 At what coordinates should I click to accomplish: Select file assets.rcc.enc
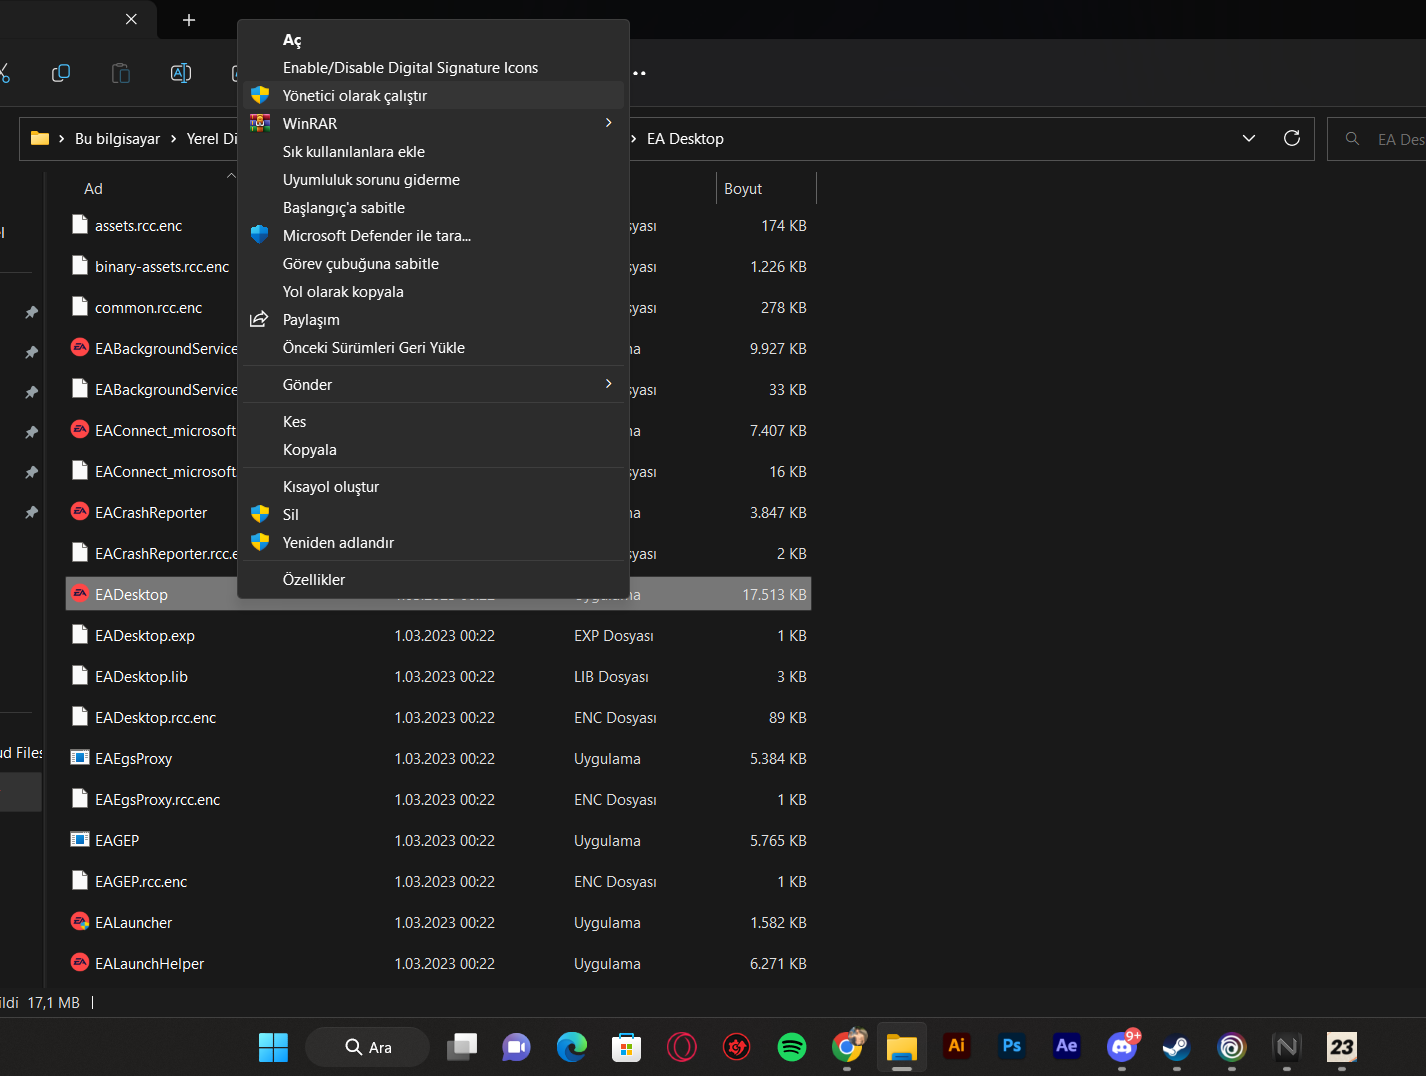click(x=138, y=226)
